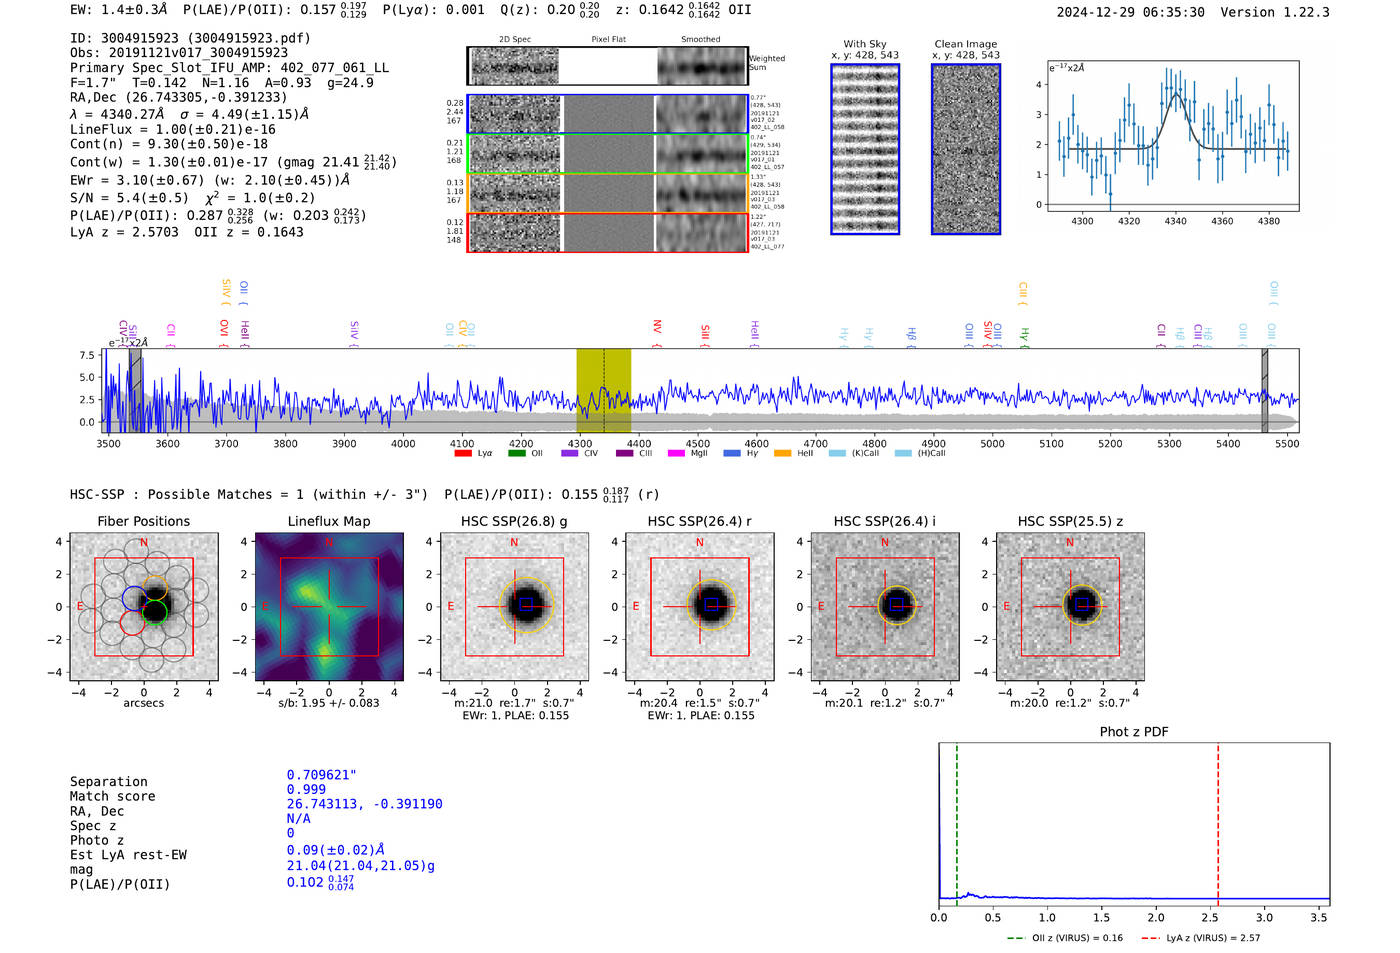Open the Phot z PDF plot
The width and height of the screenshot is (1400, 953).
tap(1134, 825)
